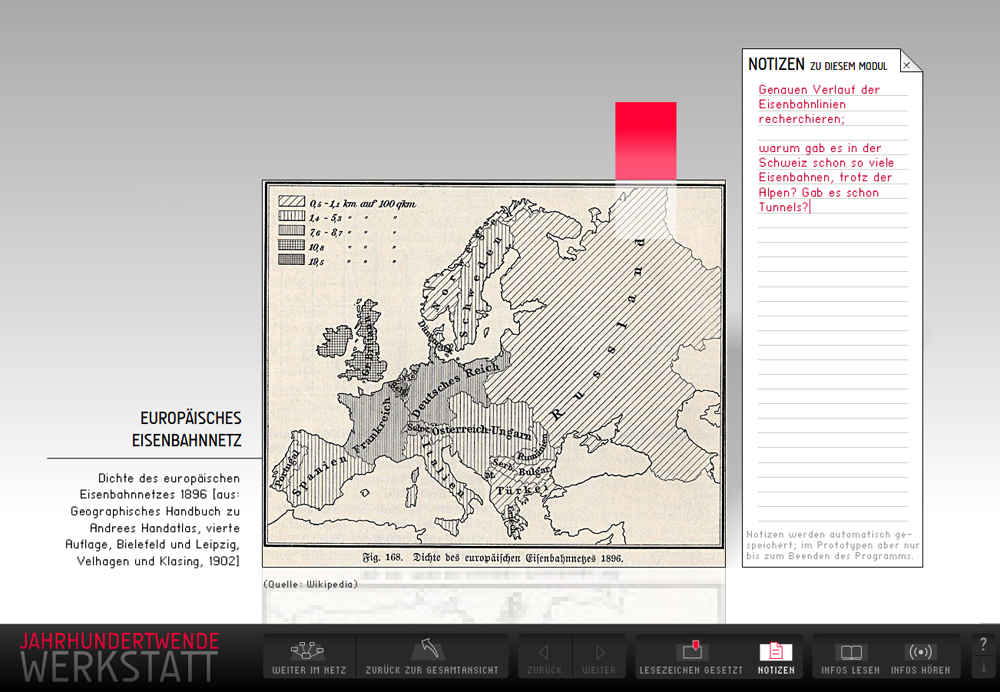The height and width of the screenshot is (692, 1000).
Task: Open the info 'i' icon
Action: click(983, 667)
